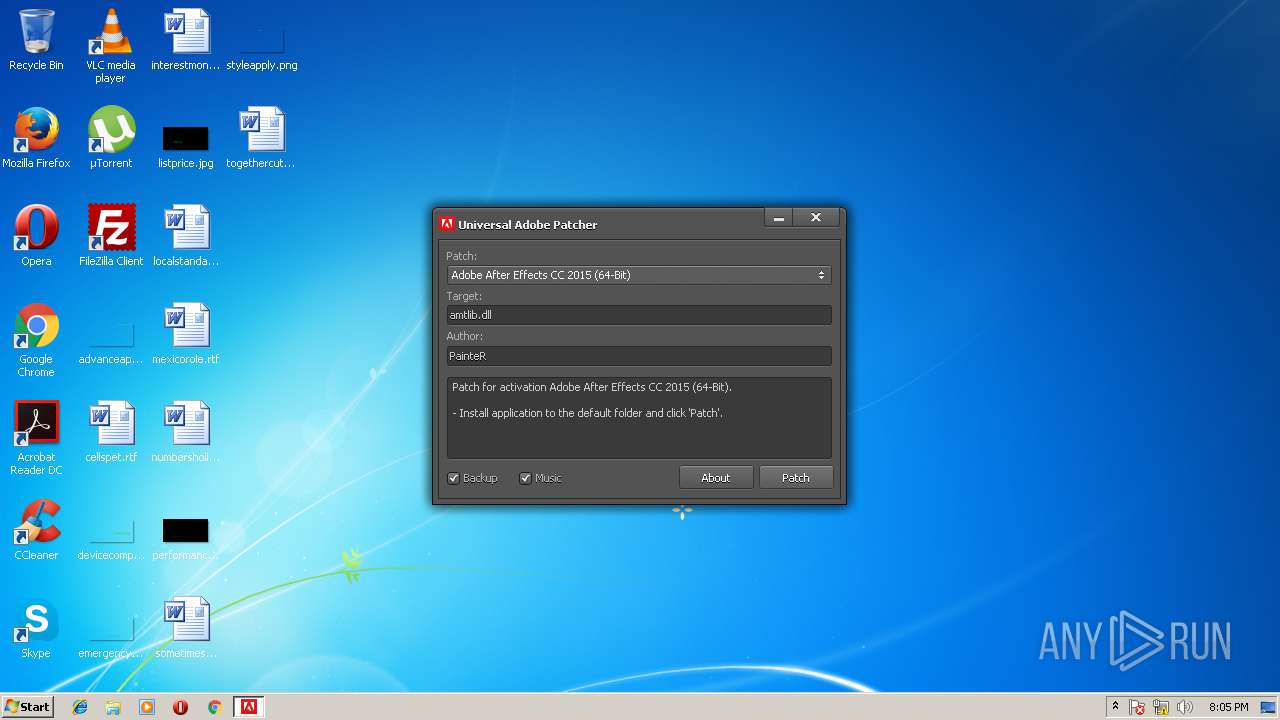Select the interestmon Word document icon
Screen dimensions: 1280x720
tap(185, 40)
